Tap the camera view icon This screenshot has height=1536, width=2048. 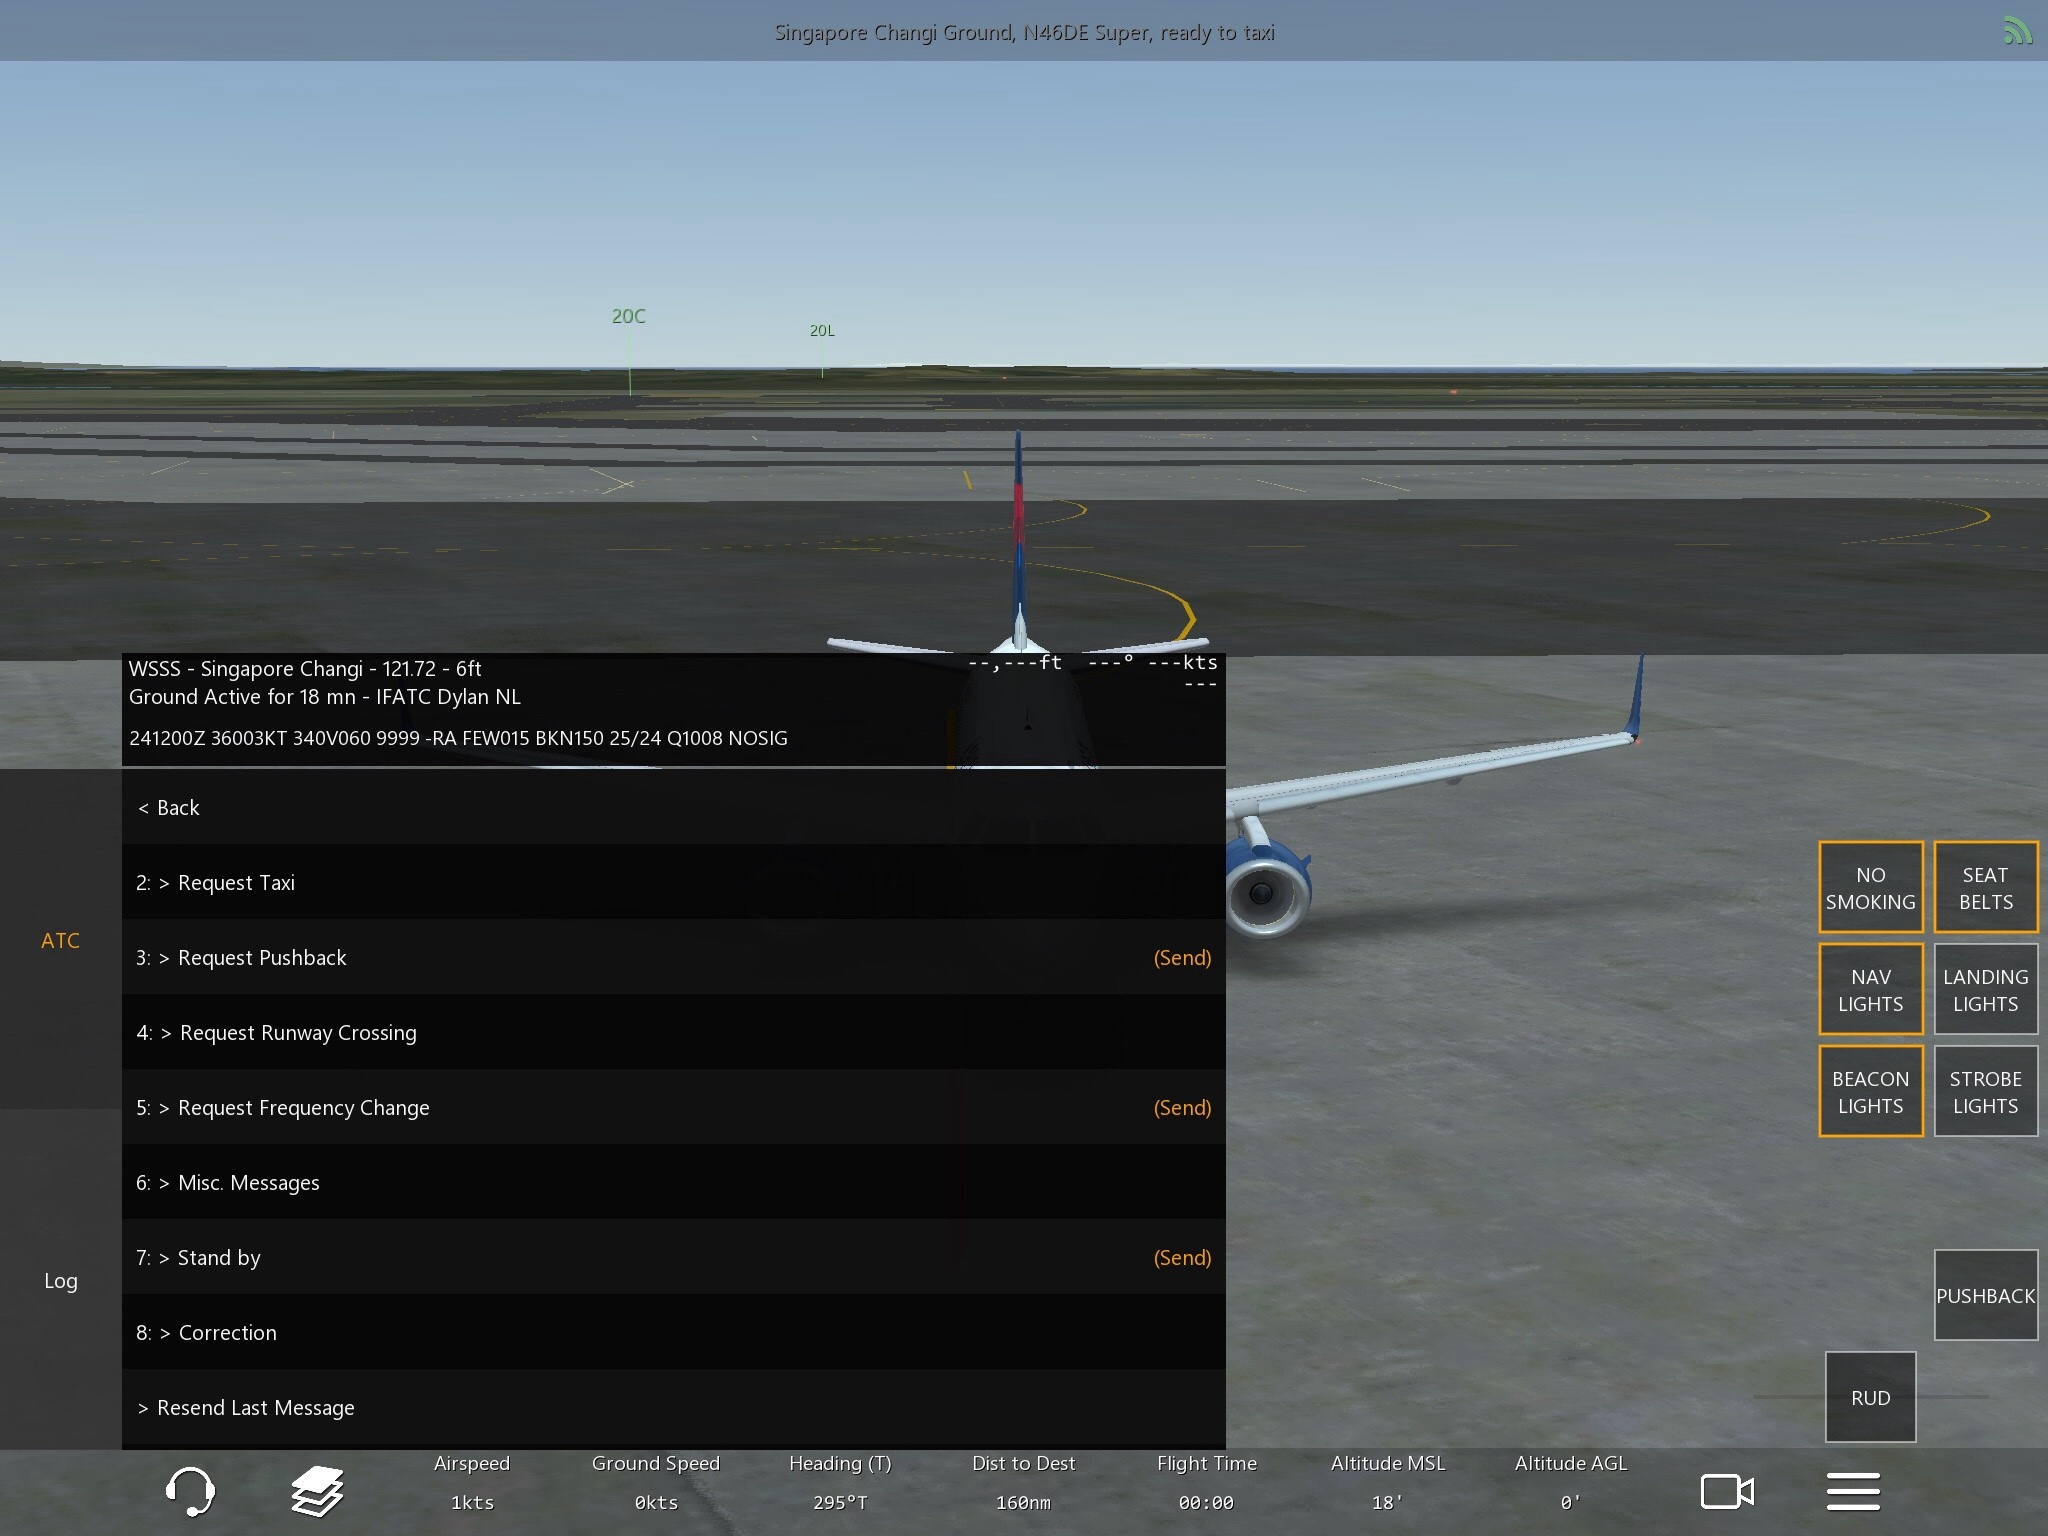click(1727, 1491)
